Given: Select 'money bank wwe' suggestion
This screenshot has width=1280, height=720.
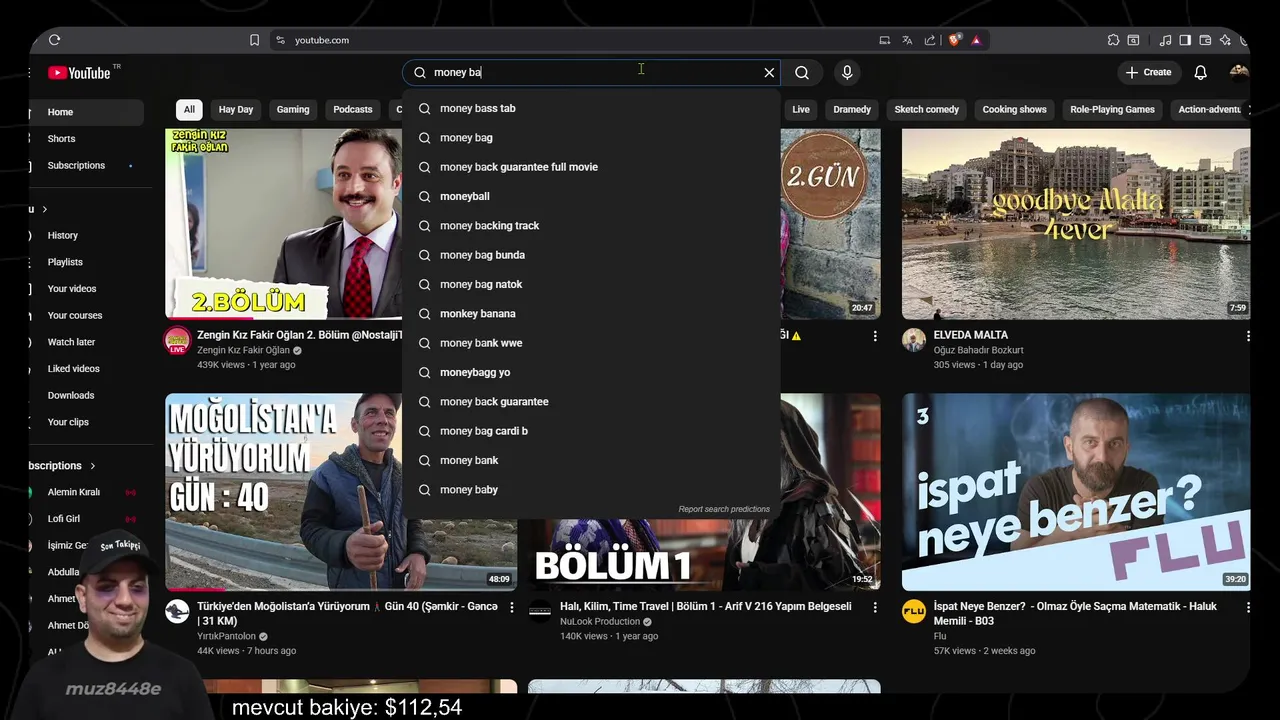Looking at the screenshot, I should coord(591,343).
